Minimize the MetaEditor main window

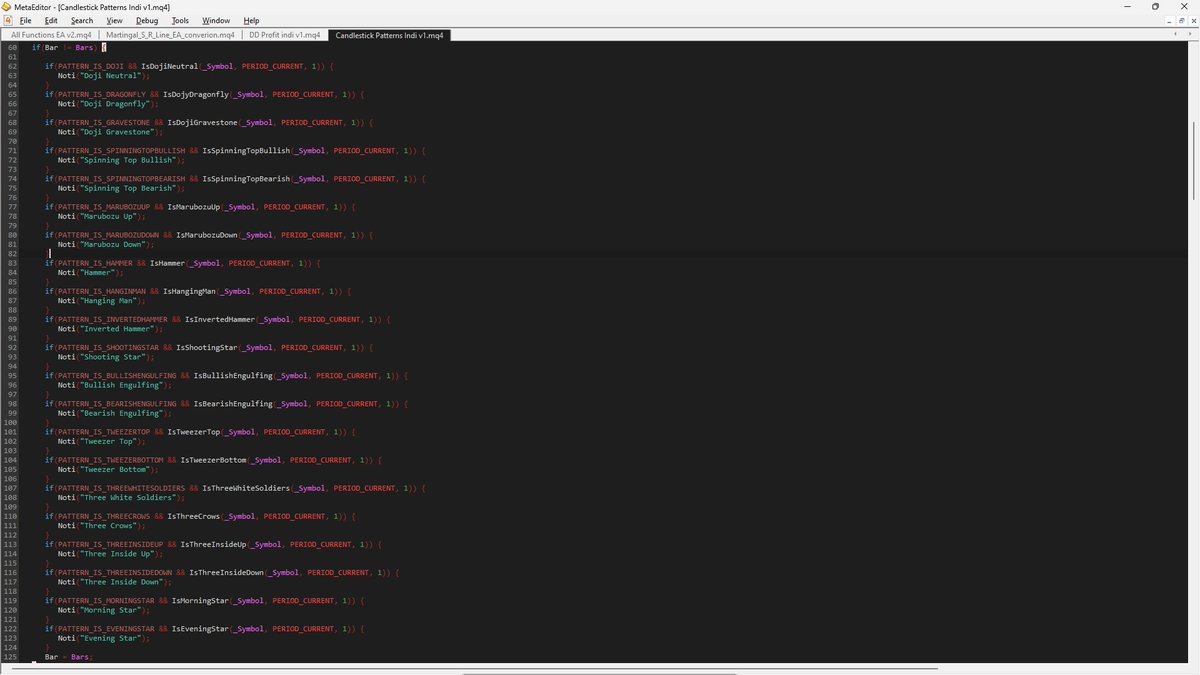click(1127, 6)
